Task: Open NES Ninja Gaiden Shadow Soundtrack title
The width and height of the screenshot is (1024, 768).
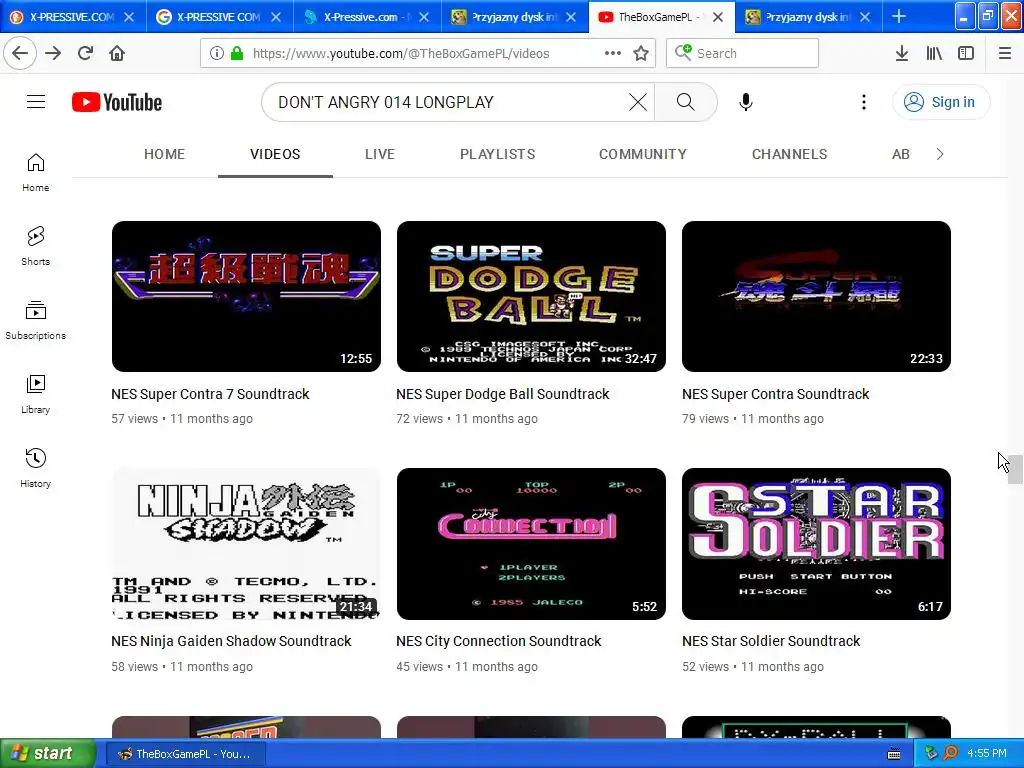Action: (x=231, y=641)
